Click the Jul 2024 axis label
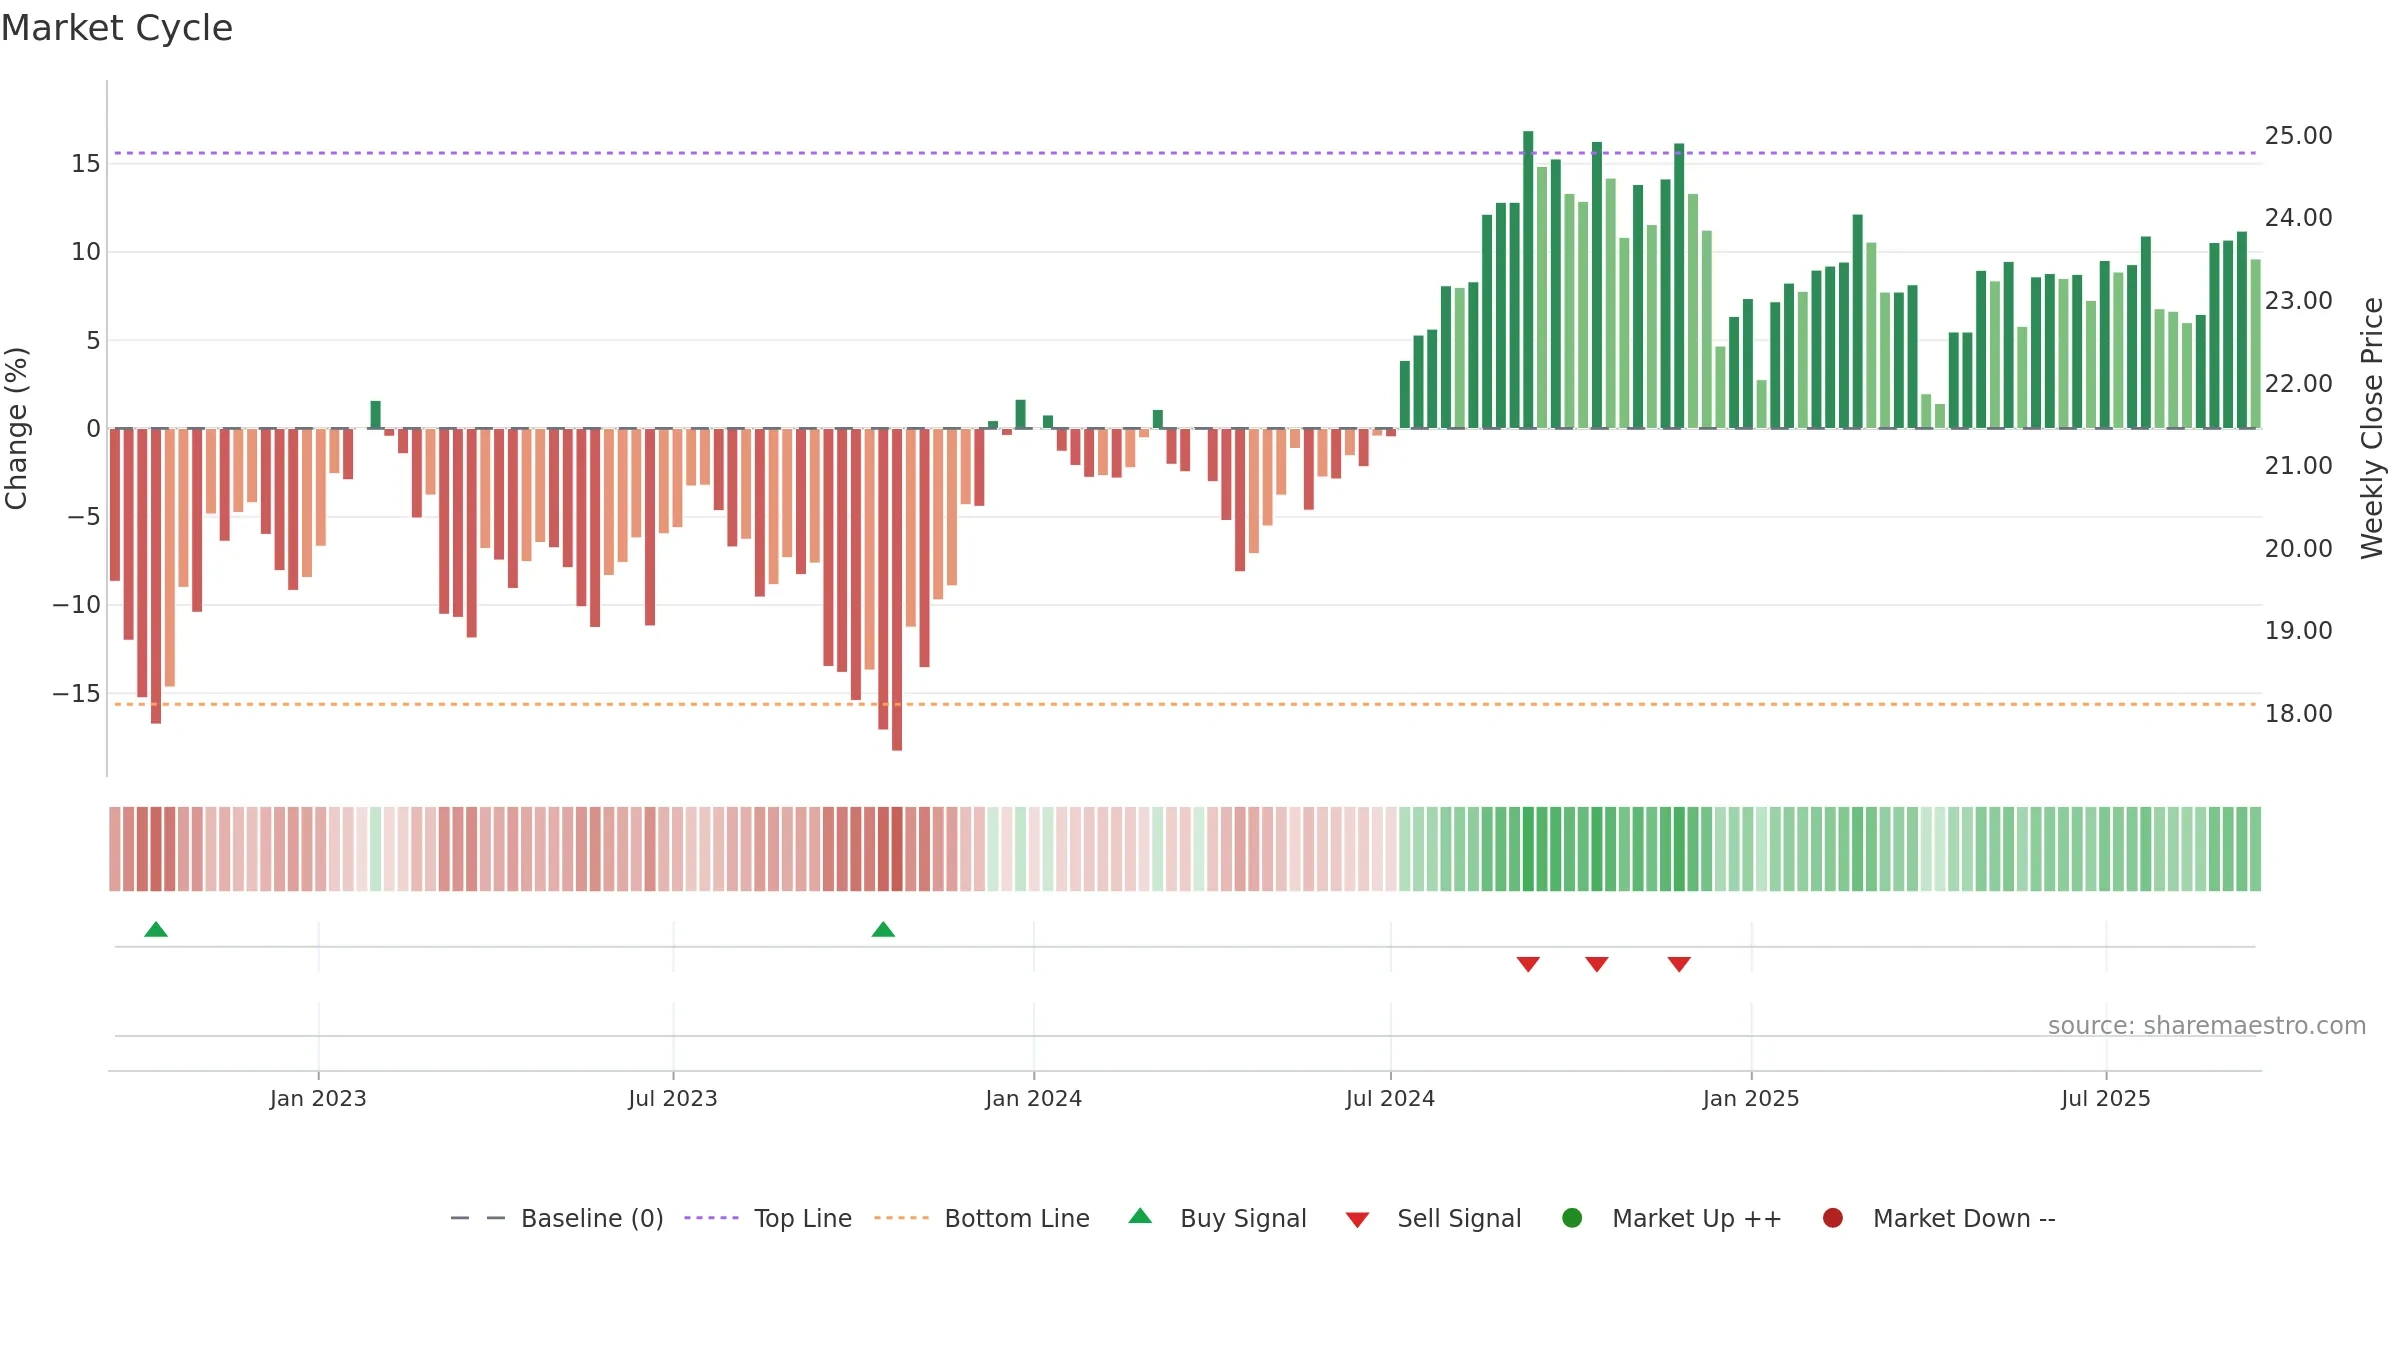The image size is (2400, 1350). click(x=1390, y=1098)
